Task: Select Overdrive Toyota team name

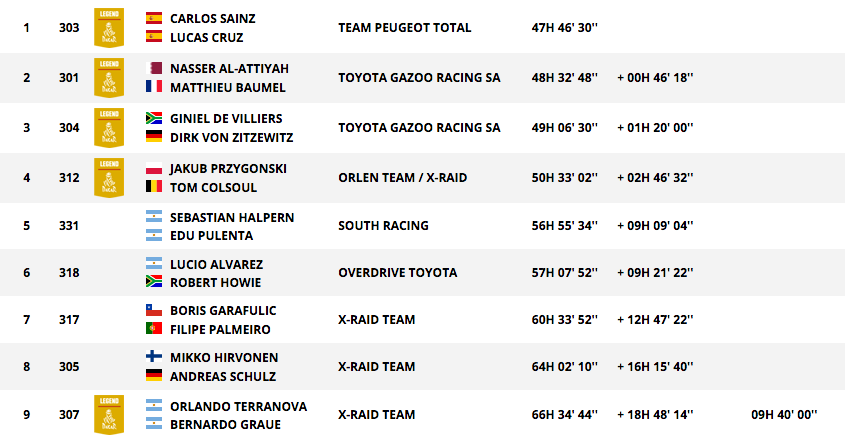Action: [398, 273]
